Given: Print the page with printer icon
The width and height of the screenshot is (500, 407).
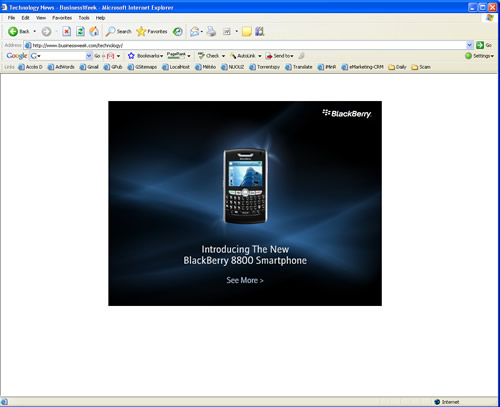Looking at the screenshot, I should (x=211, y=32).
